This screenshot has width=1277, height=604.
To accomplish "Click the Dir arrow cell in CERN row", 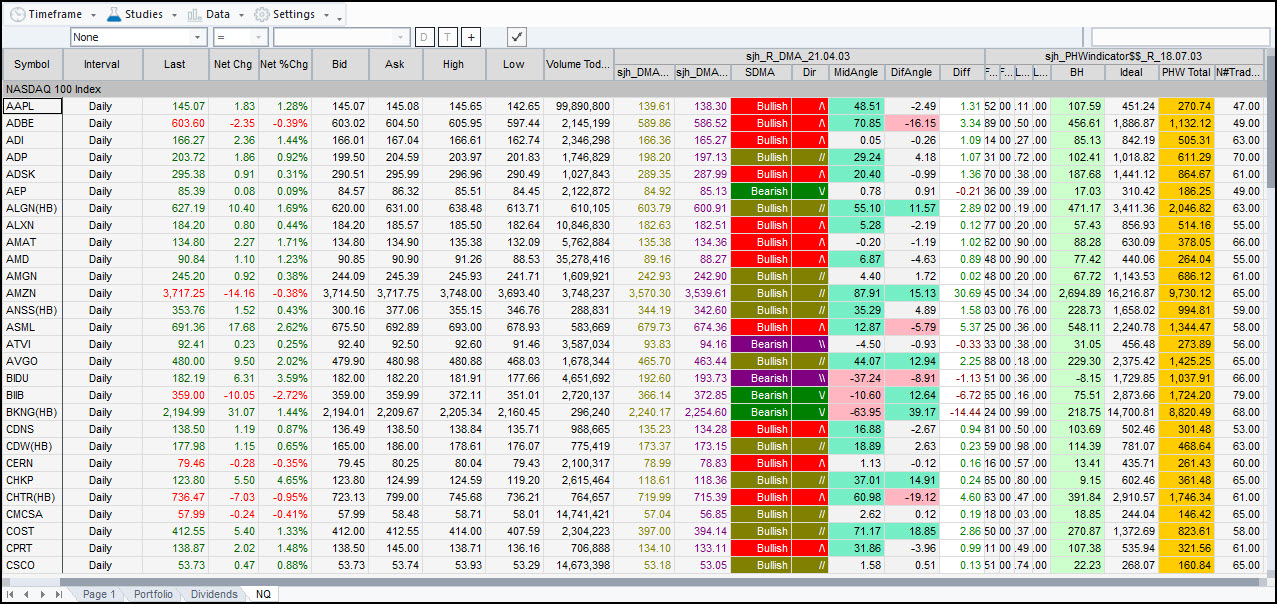I will click(810, 463).
